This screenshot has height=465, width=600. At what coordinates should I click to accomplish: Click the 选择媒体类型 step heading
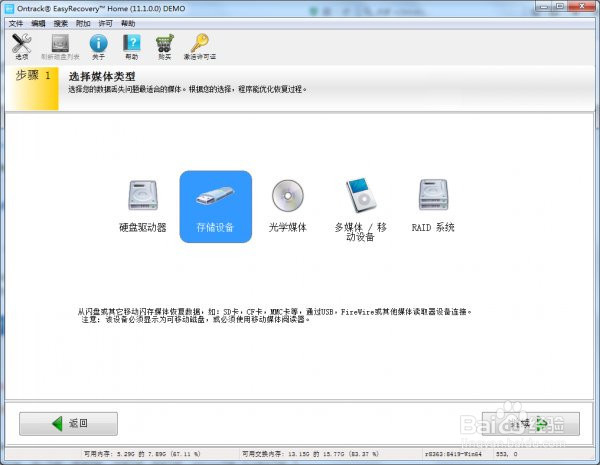pyautogui.click(x=102, y=77)
